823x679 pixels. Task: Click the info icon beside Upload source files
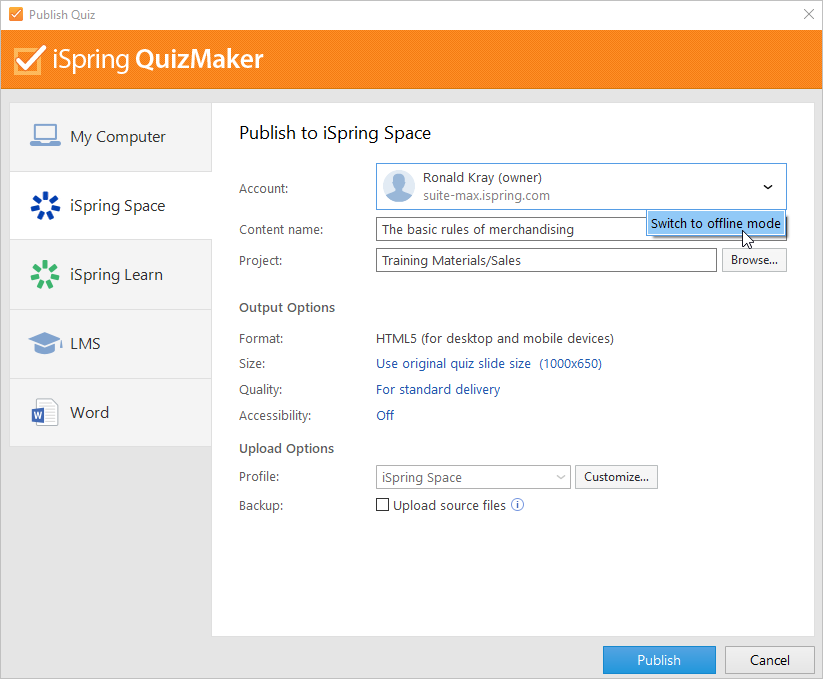pyautogui.click(x=518, y=505)
